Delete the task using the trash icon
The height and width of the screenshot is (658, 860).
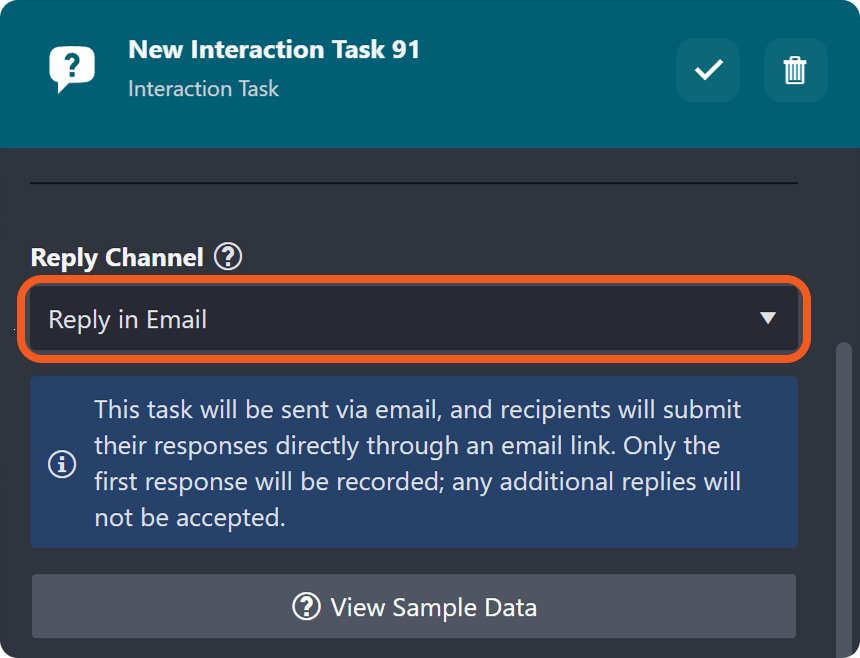(x=795, y=70)
